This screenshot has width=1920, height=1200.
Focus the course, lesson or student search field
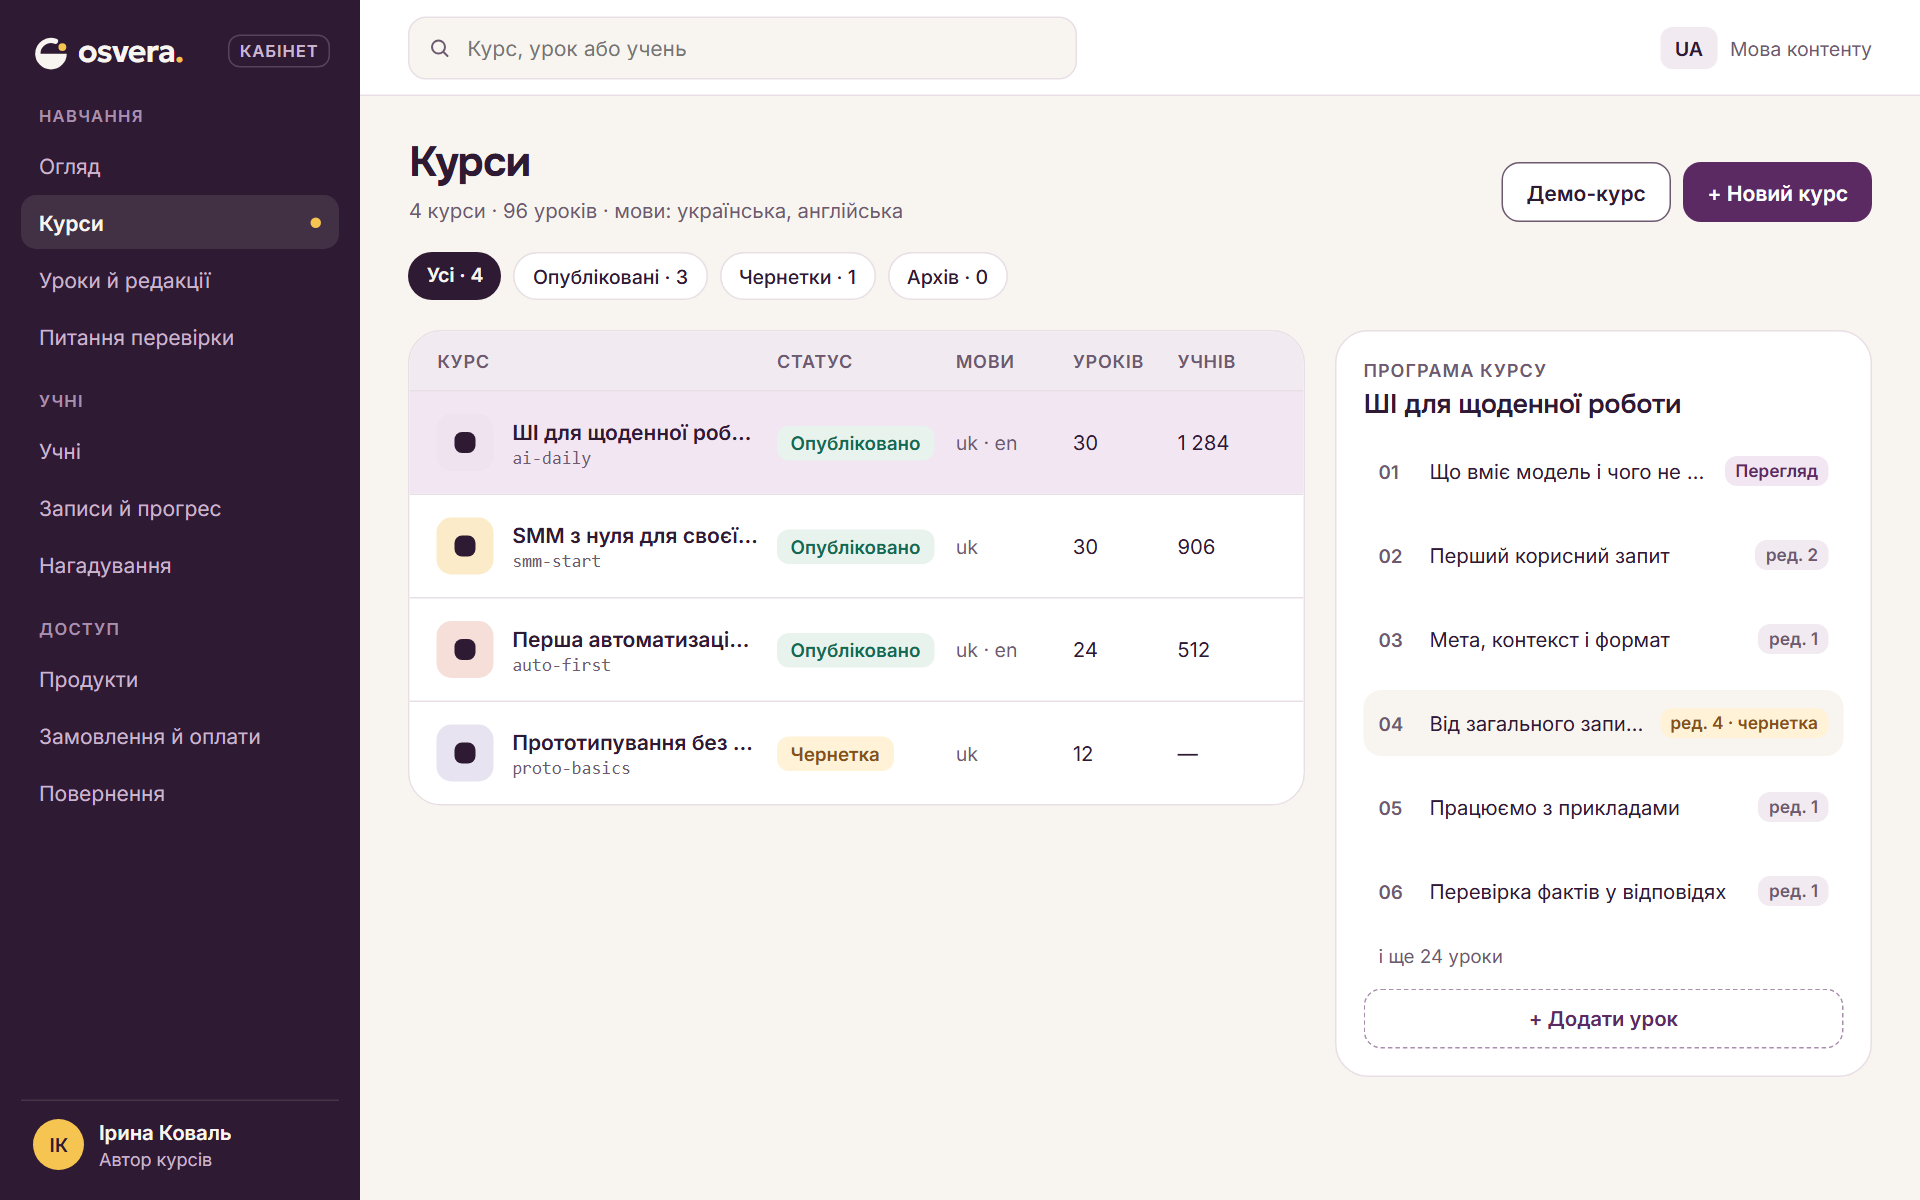click(x=742, y=48)
